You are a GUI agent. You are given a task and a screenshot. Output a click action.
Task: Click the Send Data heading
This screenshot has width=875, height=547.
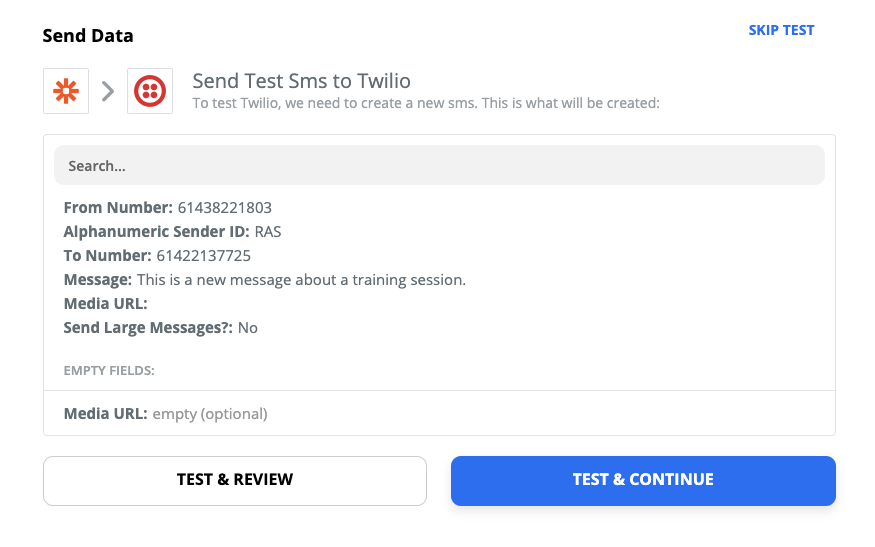coord(88,36)
